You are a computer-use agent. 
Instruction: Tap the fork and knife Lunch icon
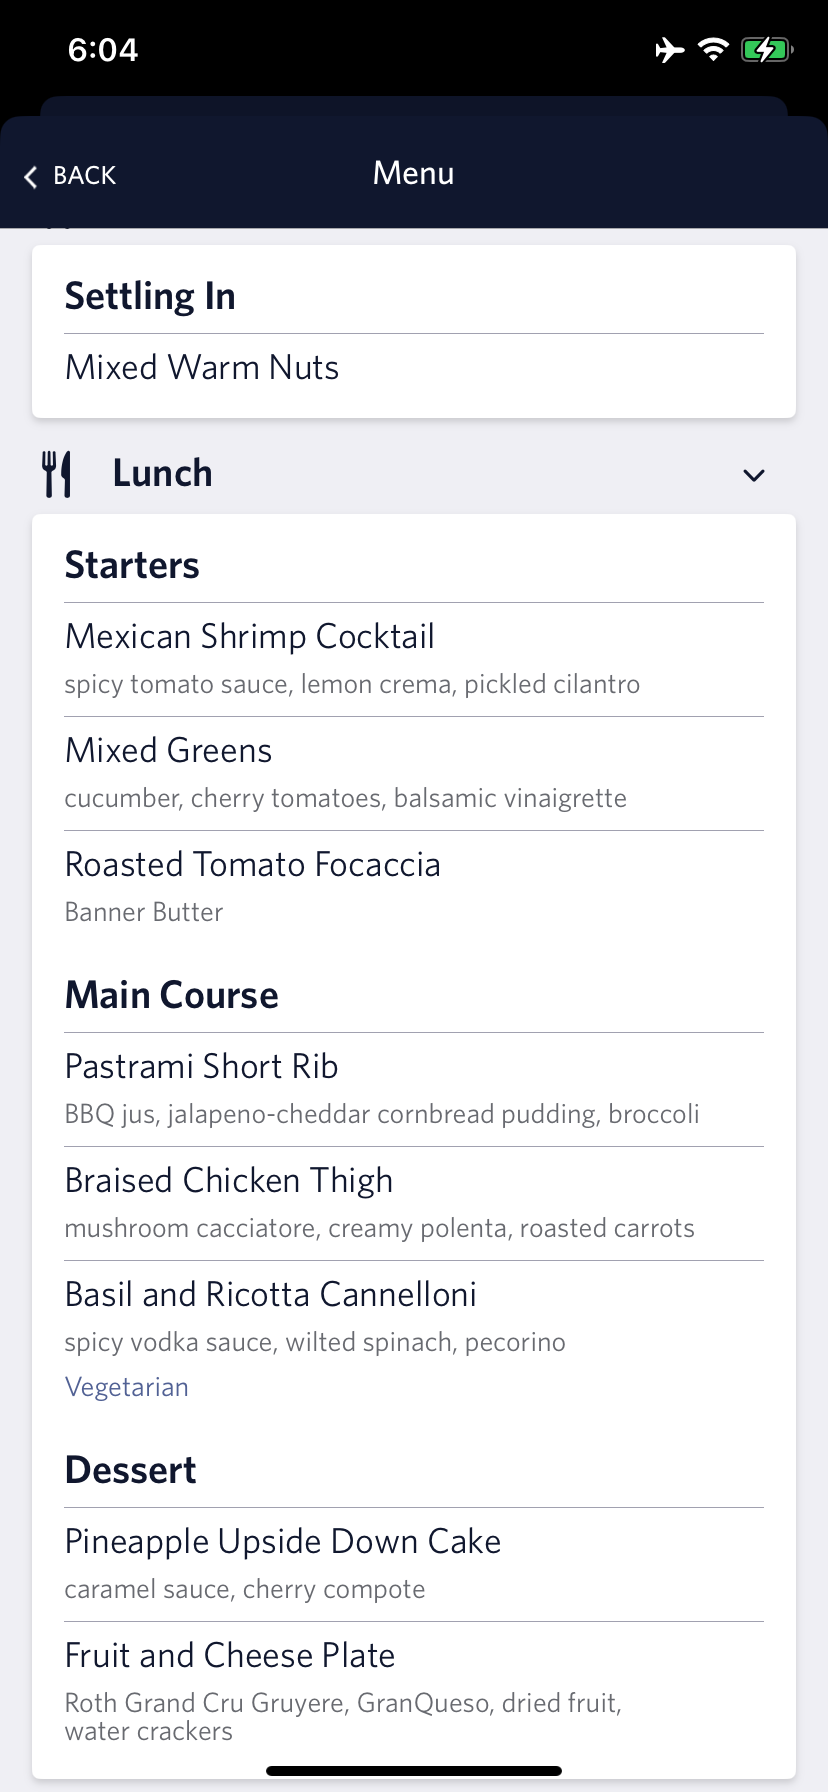[57, 473]
